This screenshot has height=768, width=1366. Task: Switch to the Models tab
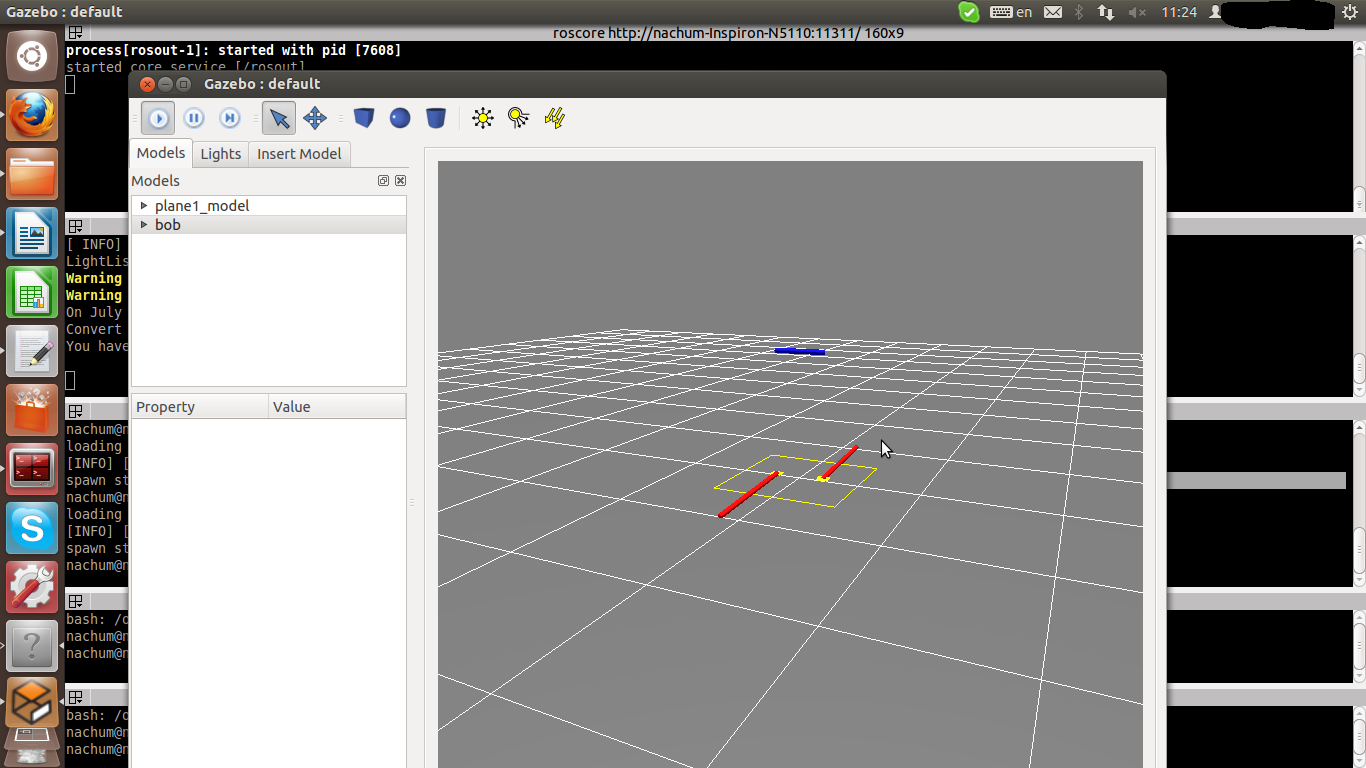coord(161,153)
